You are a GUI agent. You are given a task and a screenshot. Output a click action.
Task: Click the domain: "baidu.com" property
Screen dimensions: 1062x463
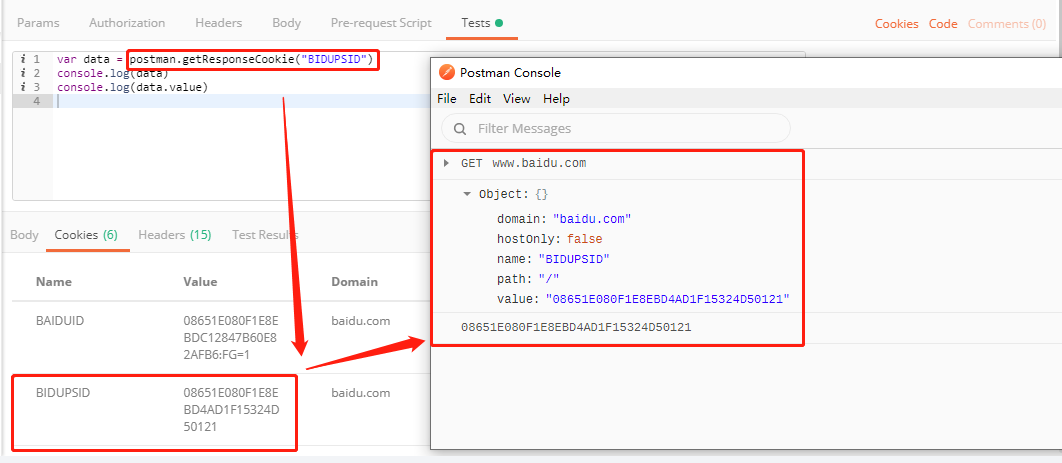pyautogui.click(x=564, y=219)
